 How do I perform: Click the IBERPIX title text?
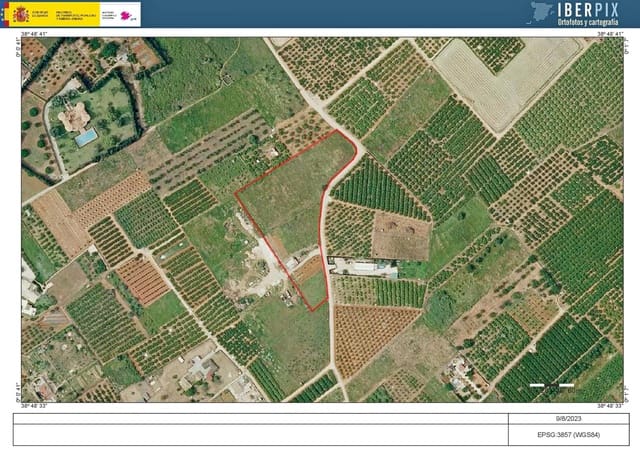pos(588,10)
